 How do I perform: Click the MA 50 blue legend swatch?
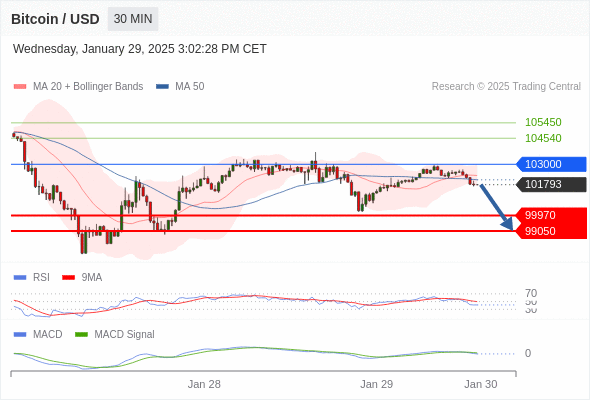pos(162,87)
